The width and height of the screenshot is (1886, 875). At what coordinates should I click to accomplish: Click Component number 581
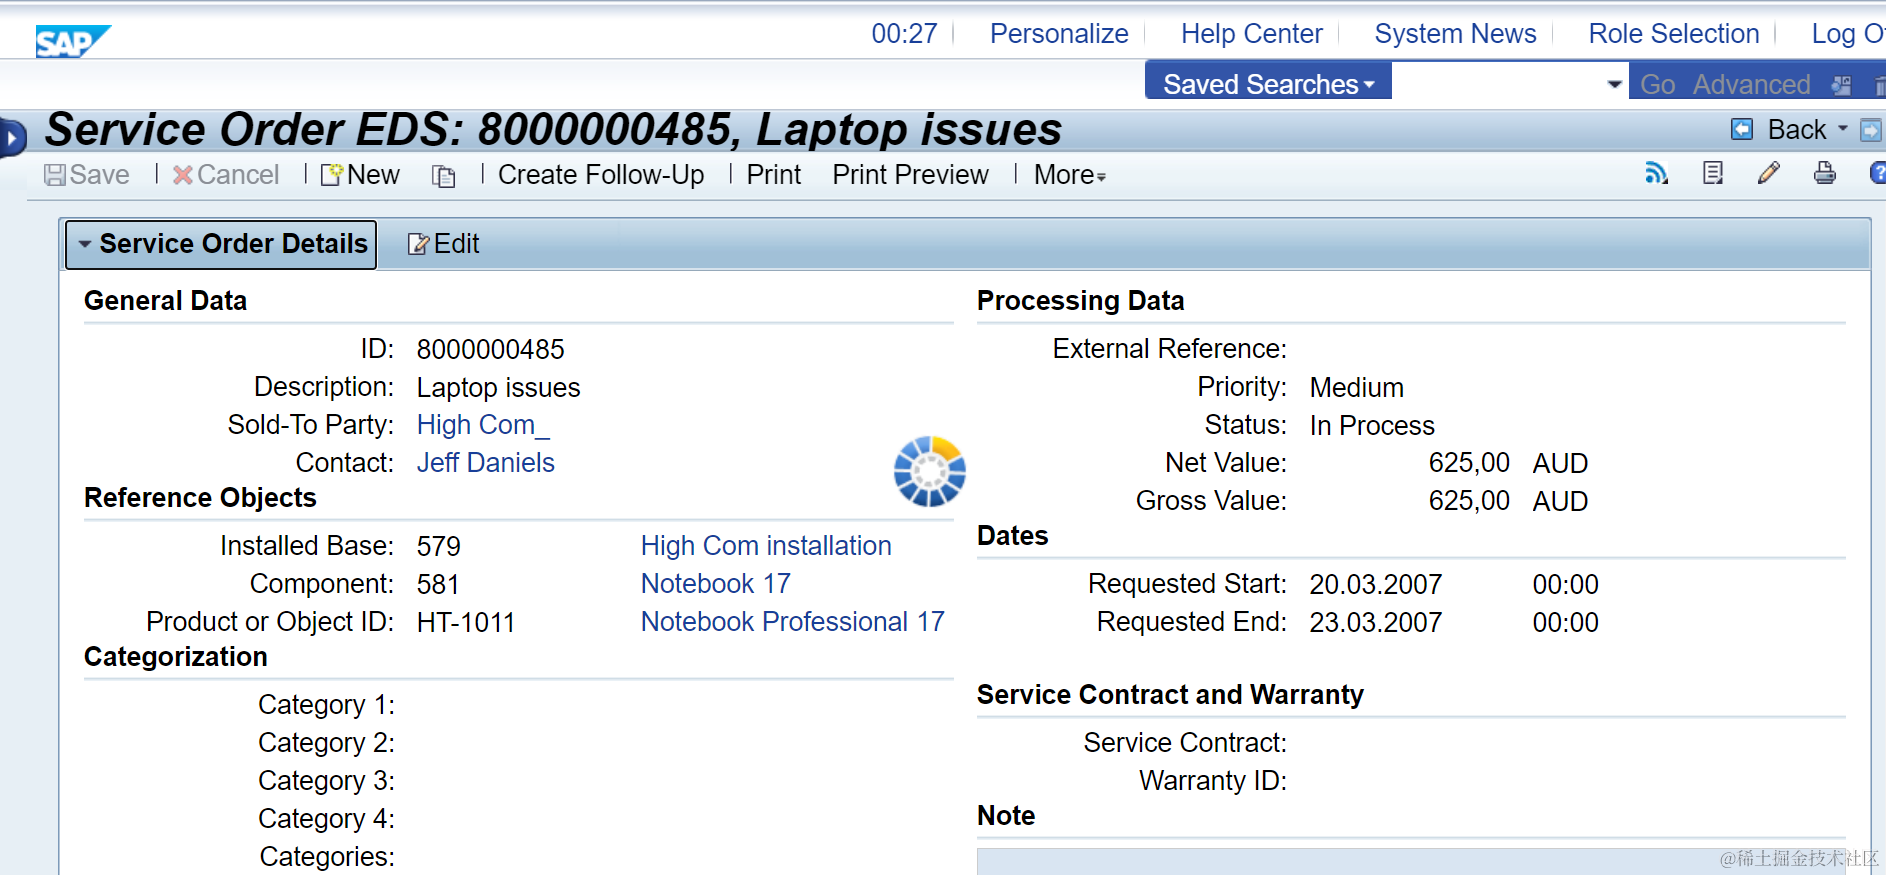[x=438, y=585]
